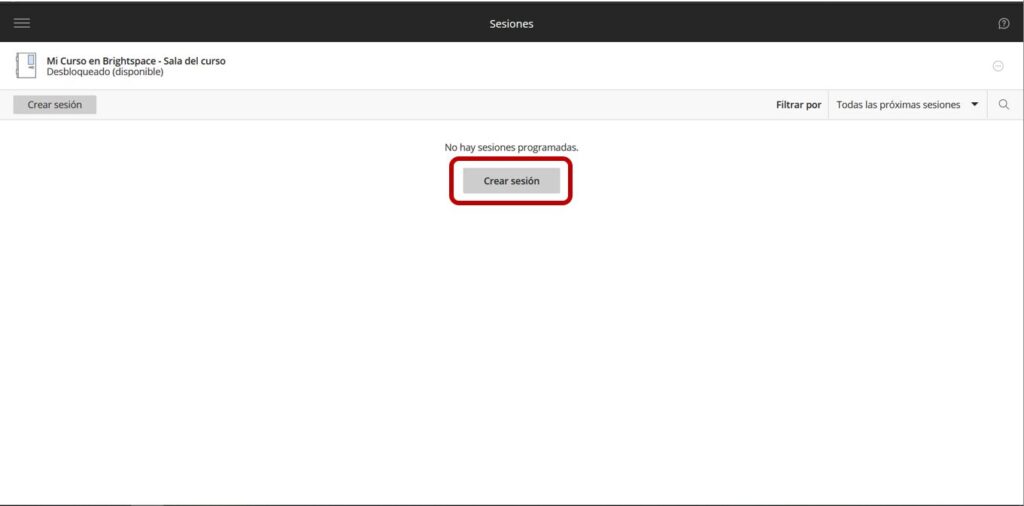Viewport: 1024px width, 506px height.
Task: Click the course room door icon
Action: coord(26,66)
